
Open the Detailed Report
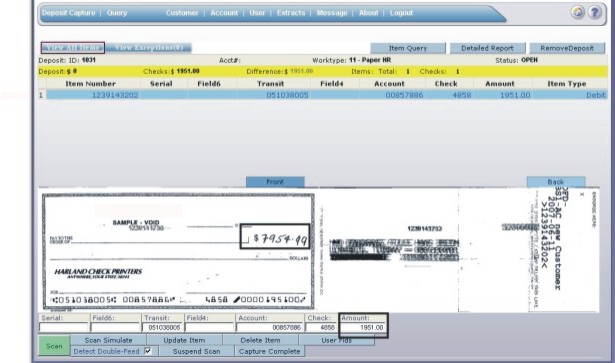487,48
